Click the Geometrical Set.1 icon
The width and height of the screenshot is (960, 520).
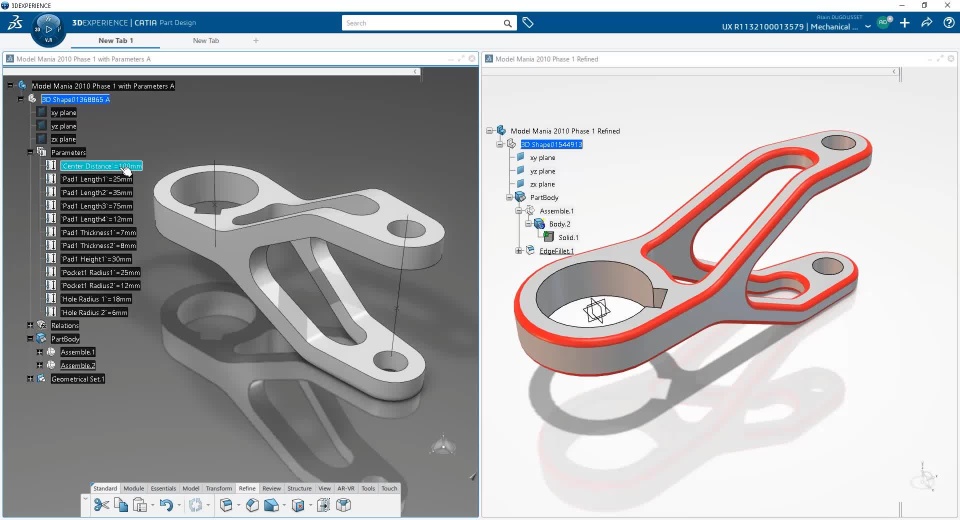(x=42, y=379)
